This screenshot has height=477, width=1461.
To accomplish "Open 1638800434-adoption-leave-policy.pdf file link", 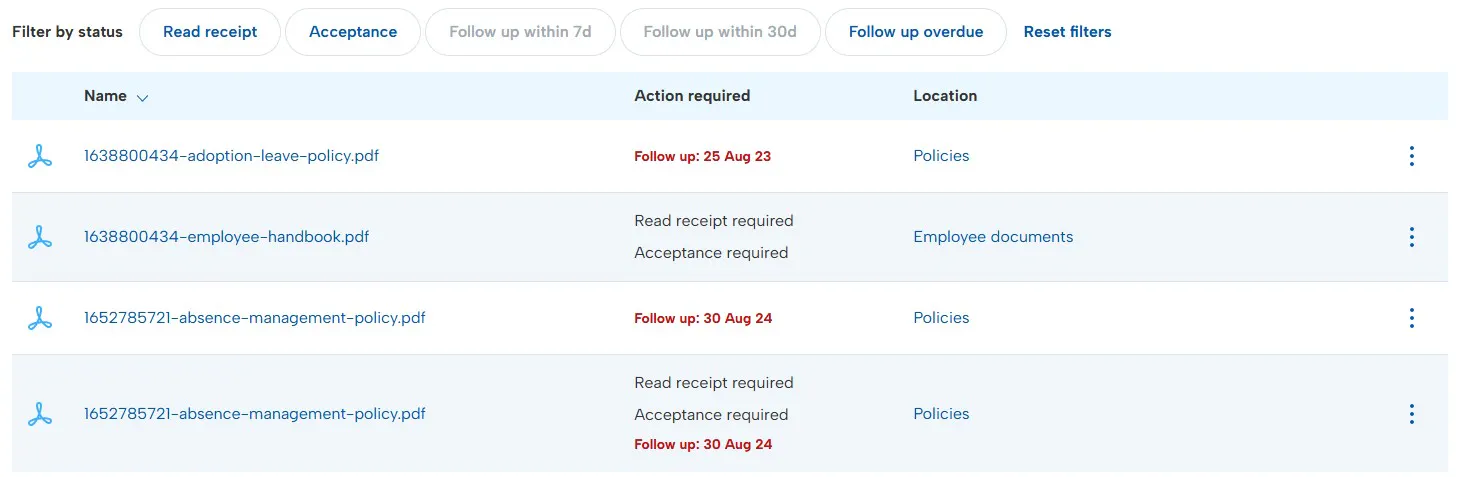I will [x=231, y=156].
